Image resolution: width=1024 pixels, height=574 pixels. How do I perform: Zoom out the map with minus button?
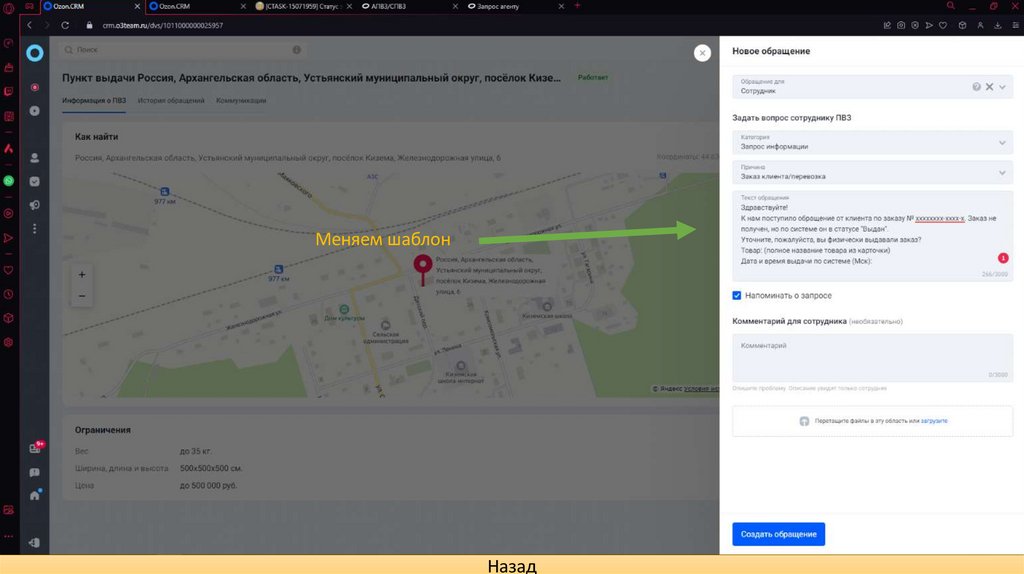tap(82, 296)
